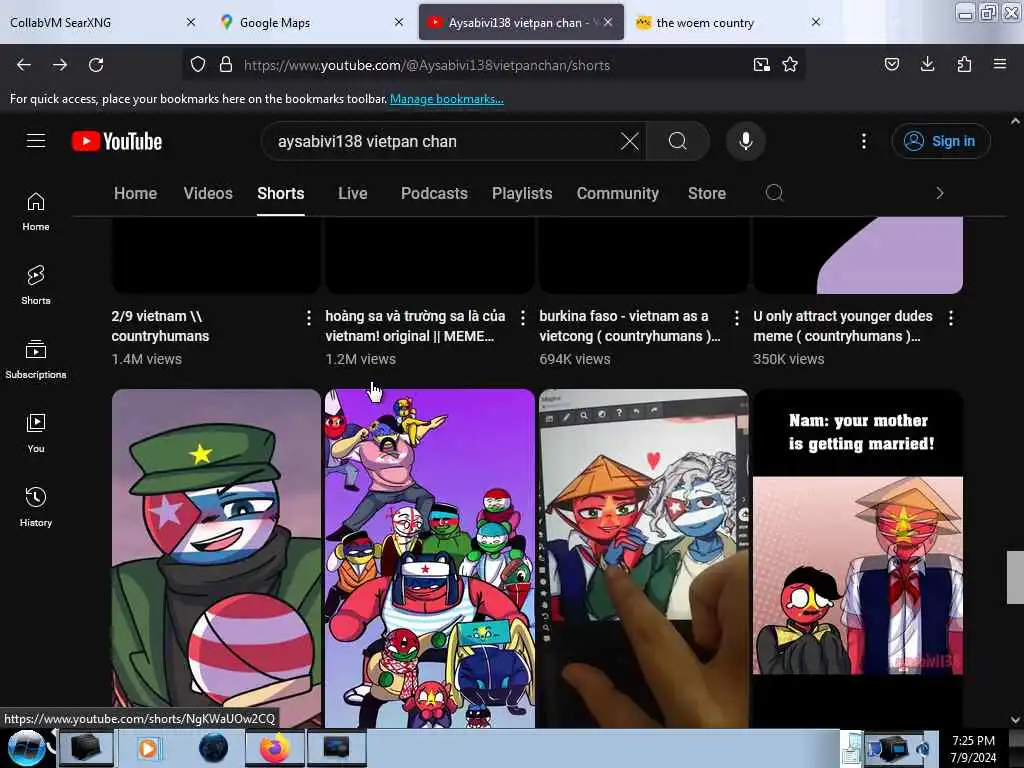Go to YouTube home via logo

tap(117, 141)
